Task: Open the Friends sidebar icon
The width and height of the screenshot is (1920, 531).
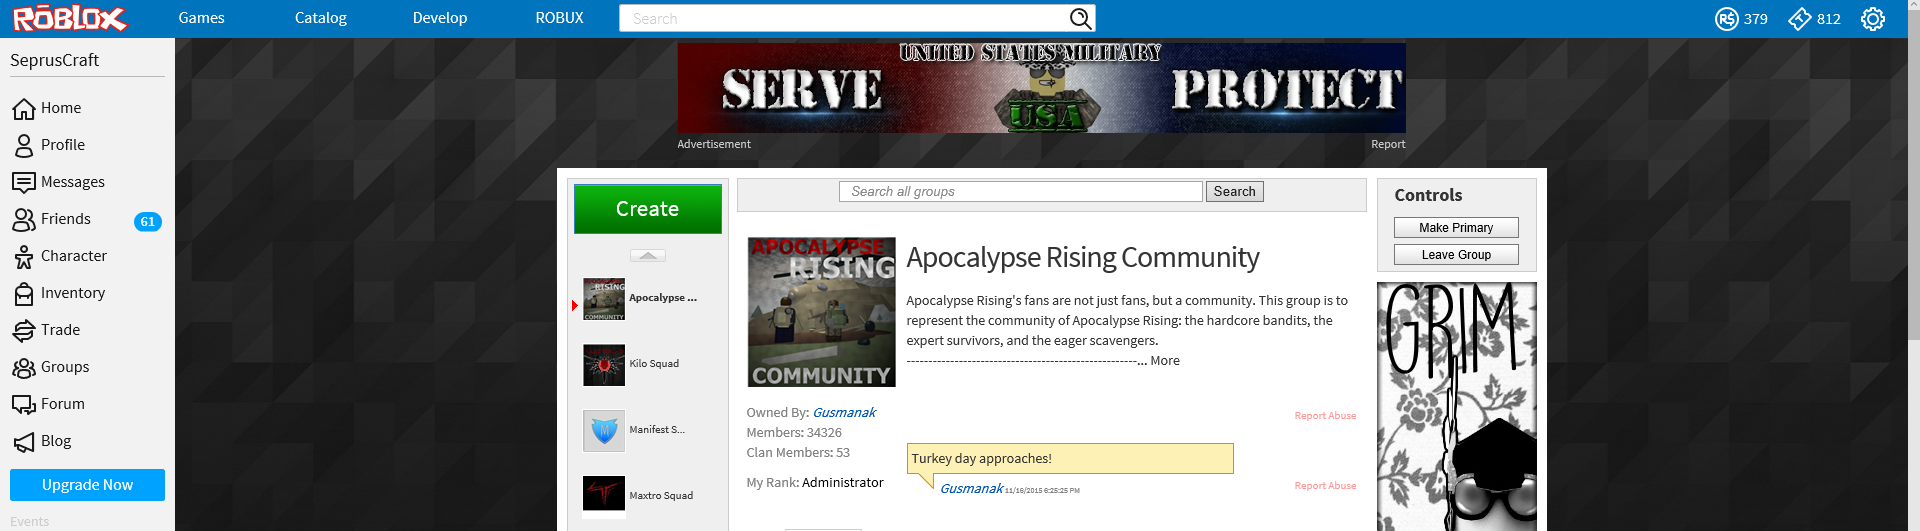Action: 24,219
